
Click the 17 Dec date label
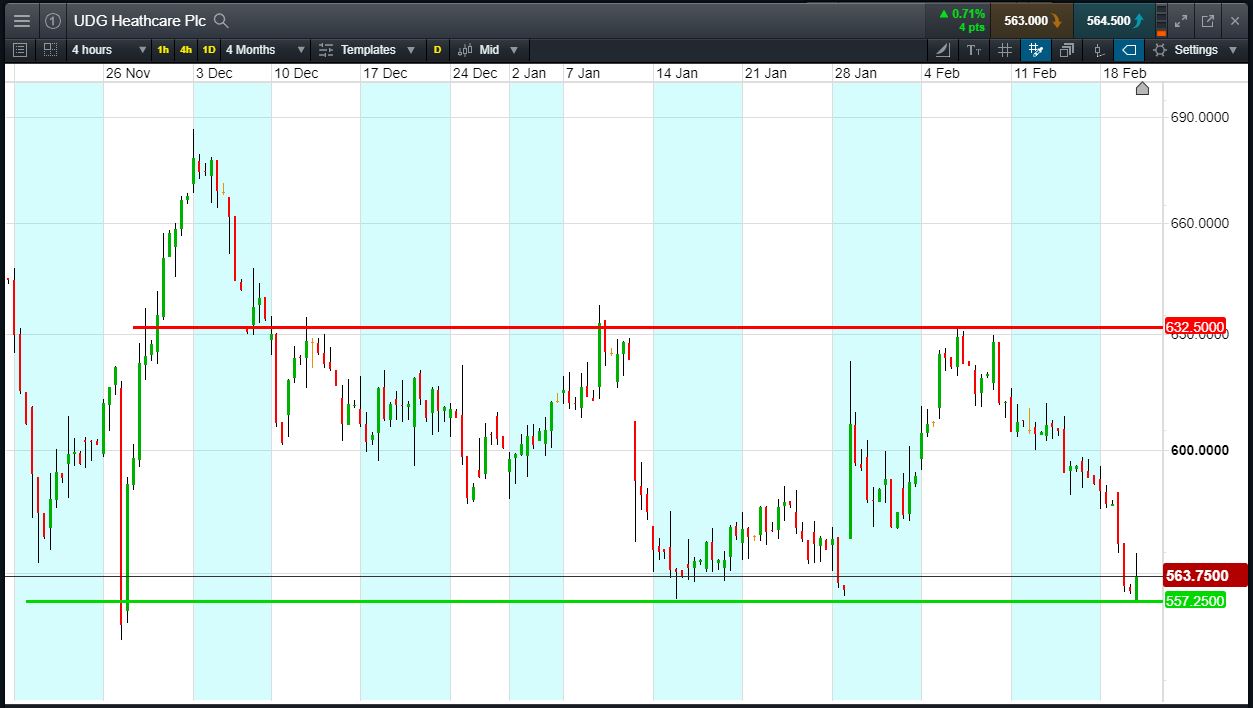[385, 73]
